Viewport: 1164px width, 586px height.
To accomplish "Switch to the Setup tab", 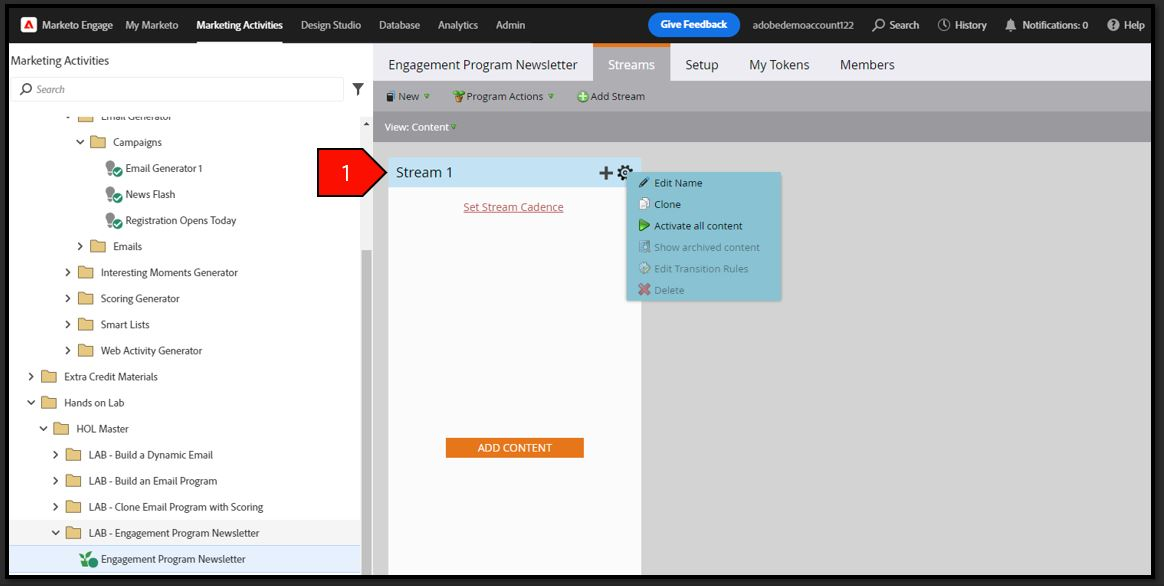I will pyautogui.click(x=702, y=65).
